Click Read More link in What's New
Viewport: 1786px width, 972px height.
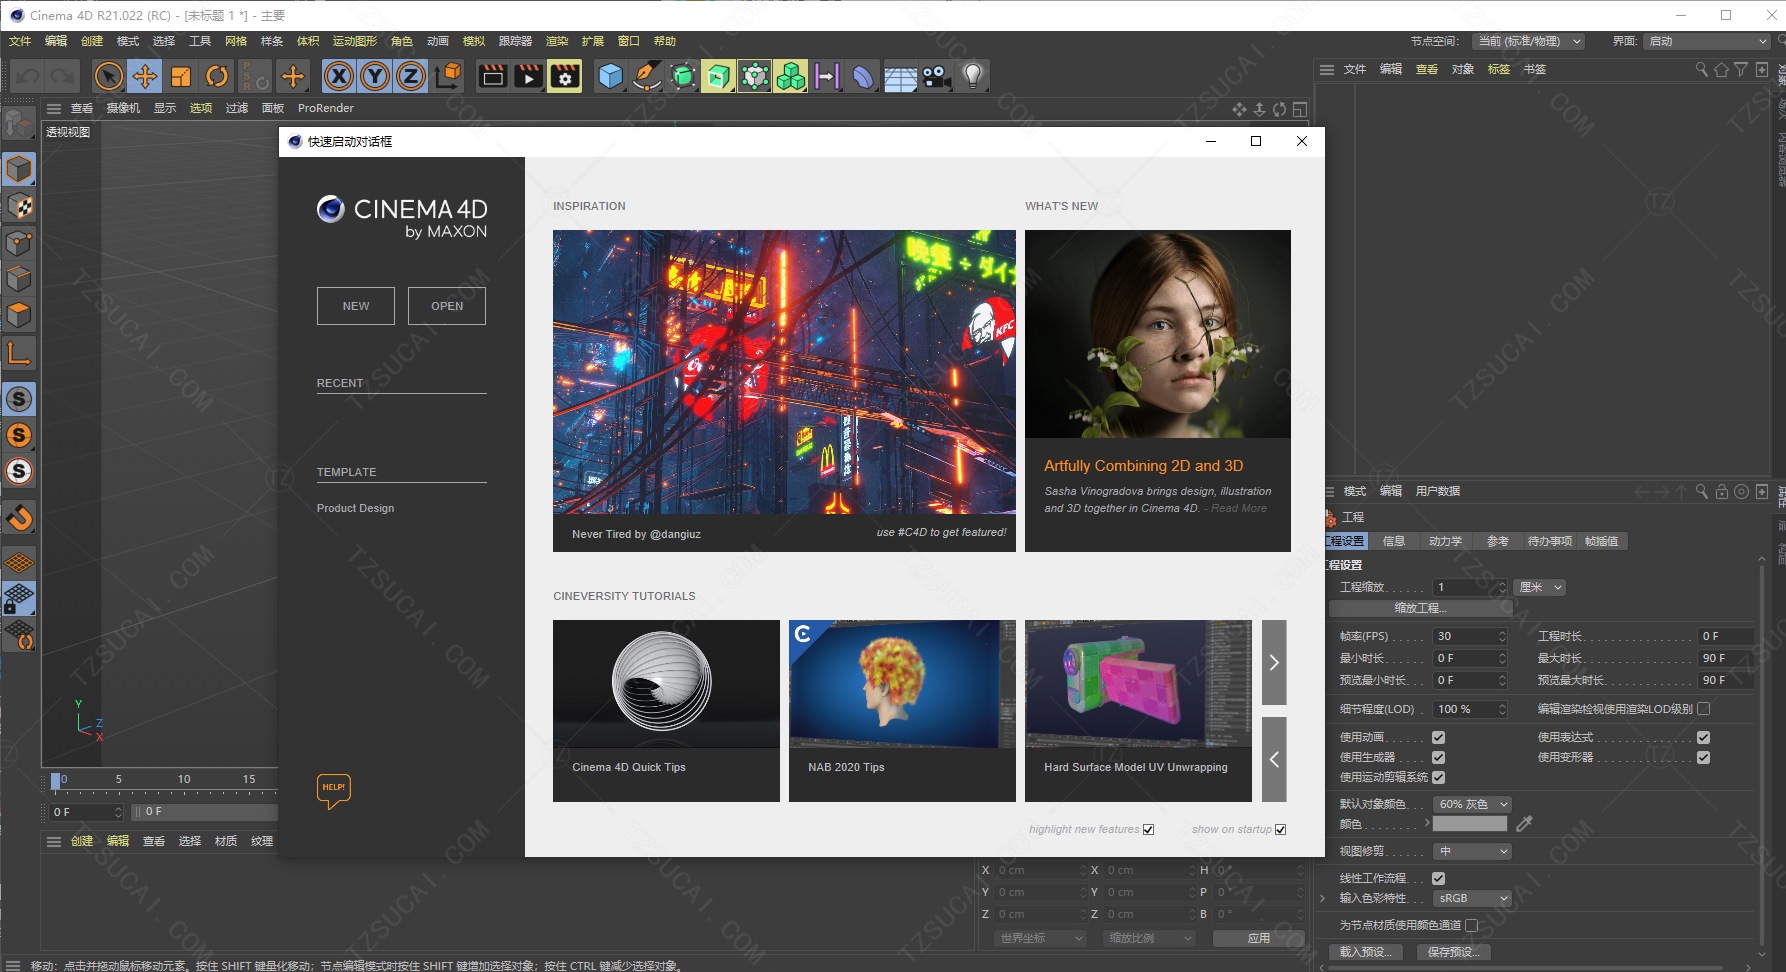[x=1239, y=508]
